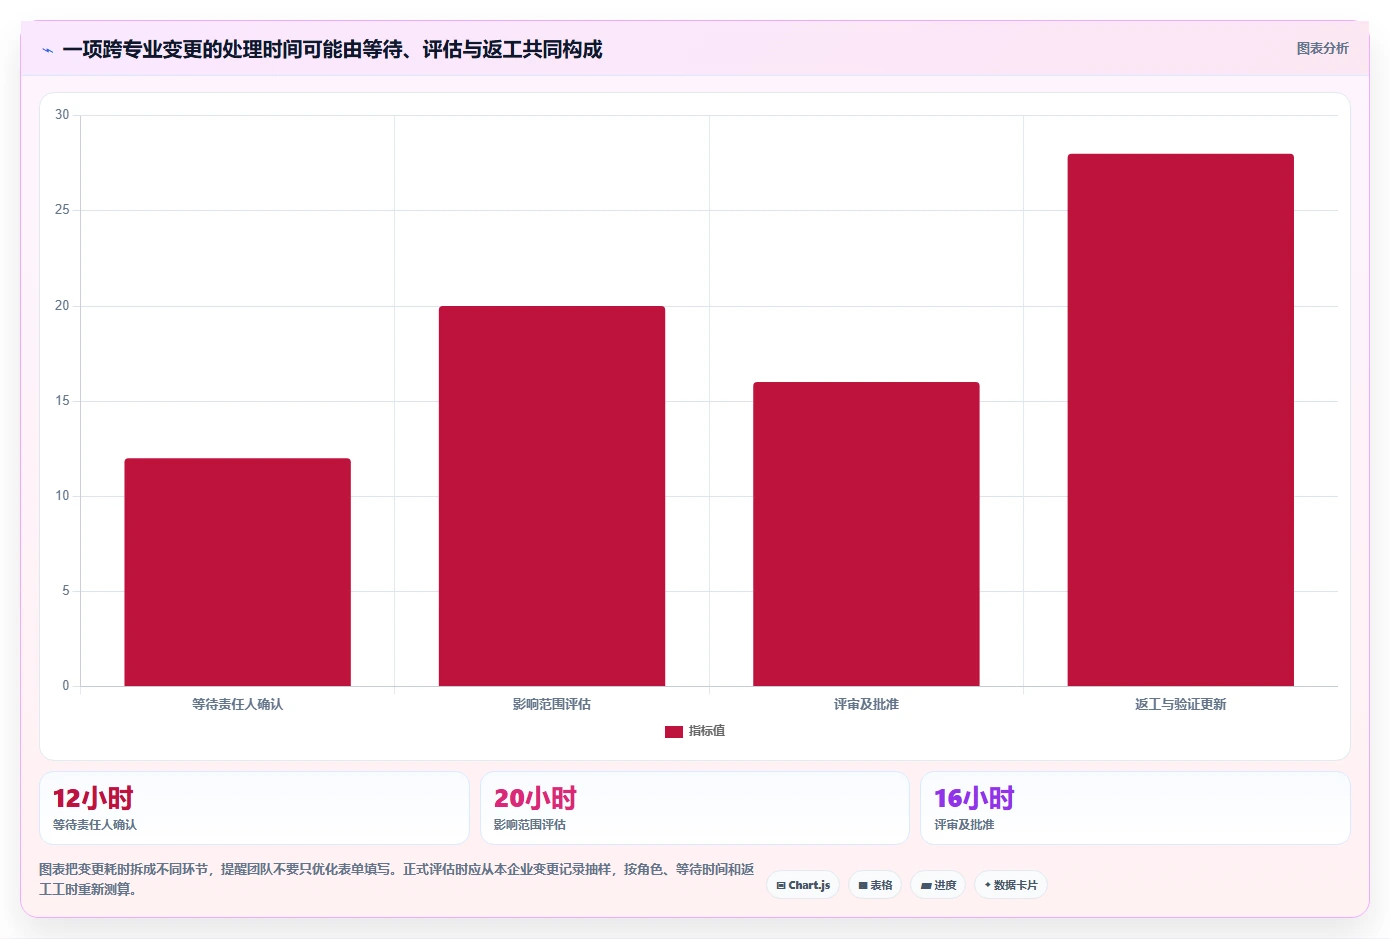Click the Chart.js tag chip
Viewport: 1390px width, 939px height.
click(x=803, y=885)
